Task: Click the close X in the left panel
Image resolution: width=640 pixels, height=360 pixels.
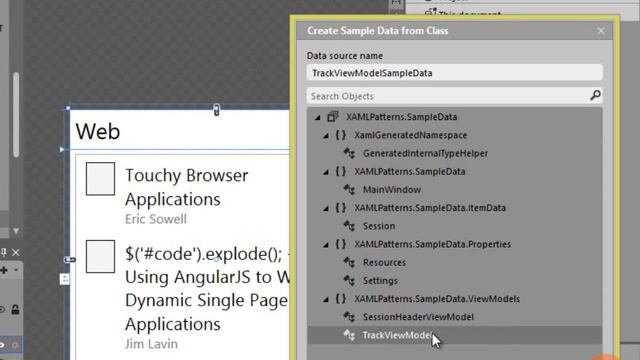Action: (16, 253)
